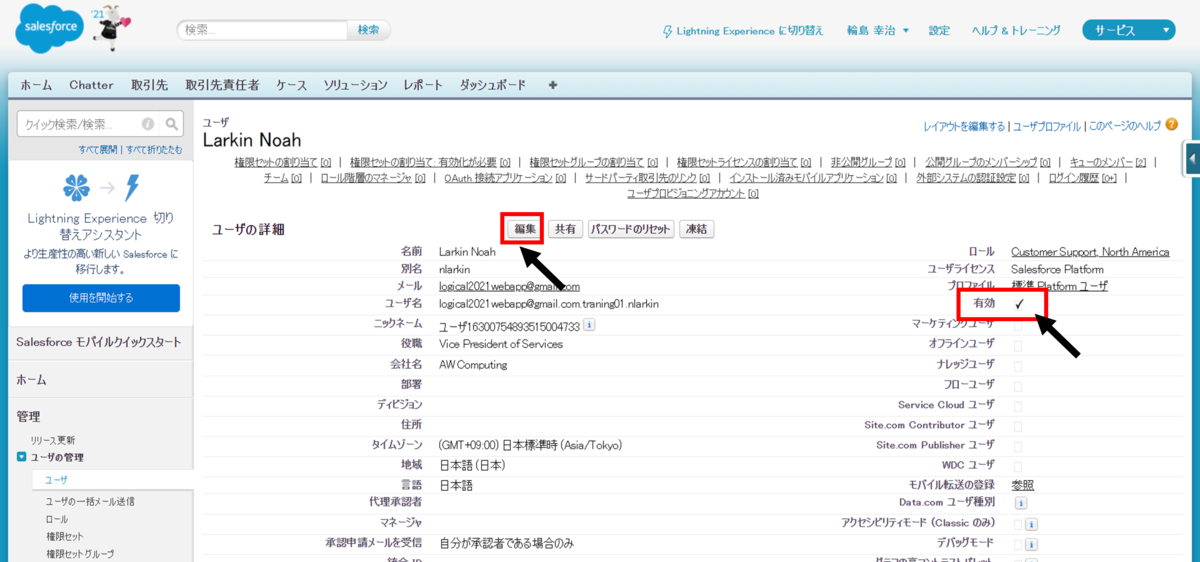Click the 使用を開始する button

pos(101,298)
